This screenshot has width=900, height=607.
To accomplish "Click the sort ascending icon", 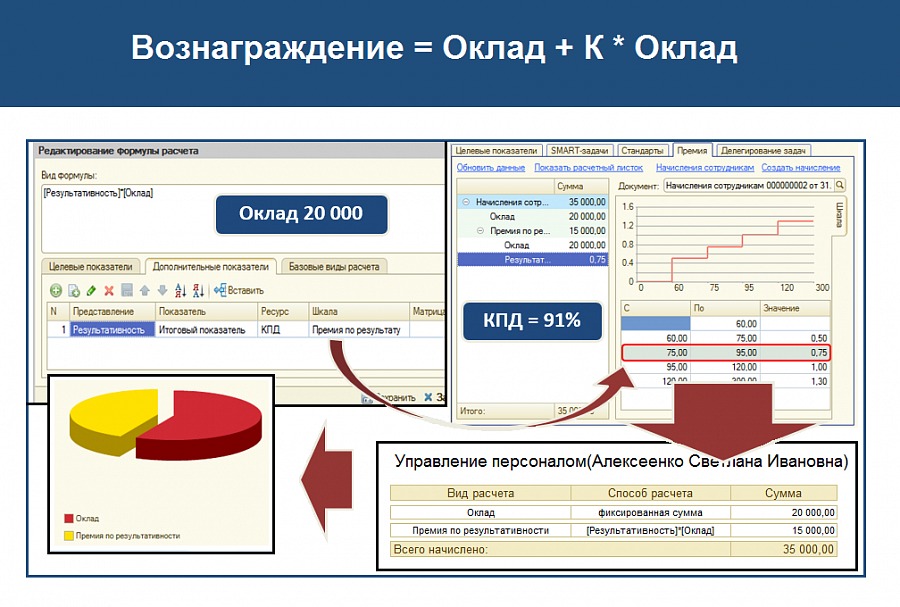I will 180,291.
